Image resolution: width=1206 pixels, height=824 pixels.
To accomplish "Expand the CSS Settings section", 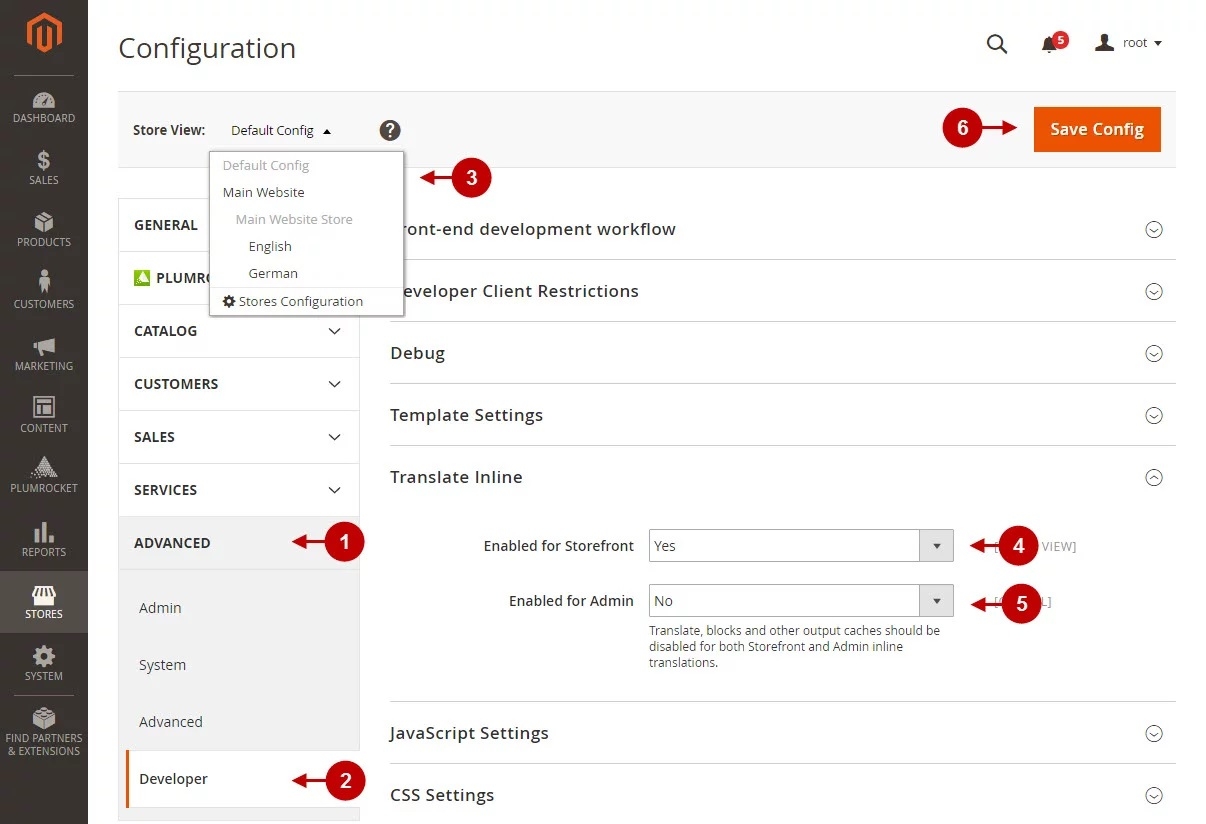I will pyautogui.click(x=783, y=795).
